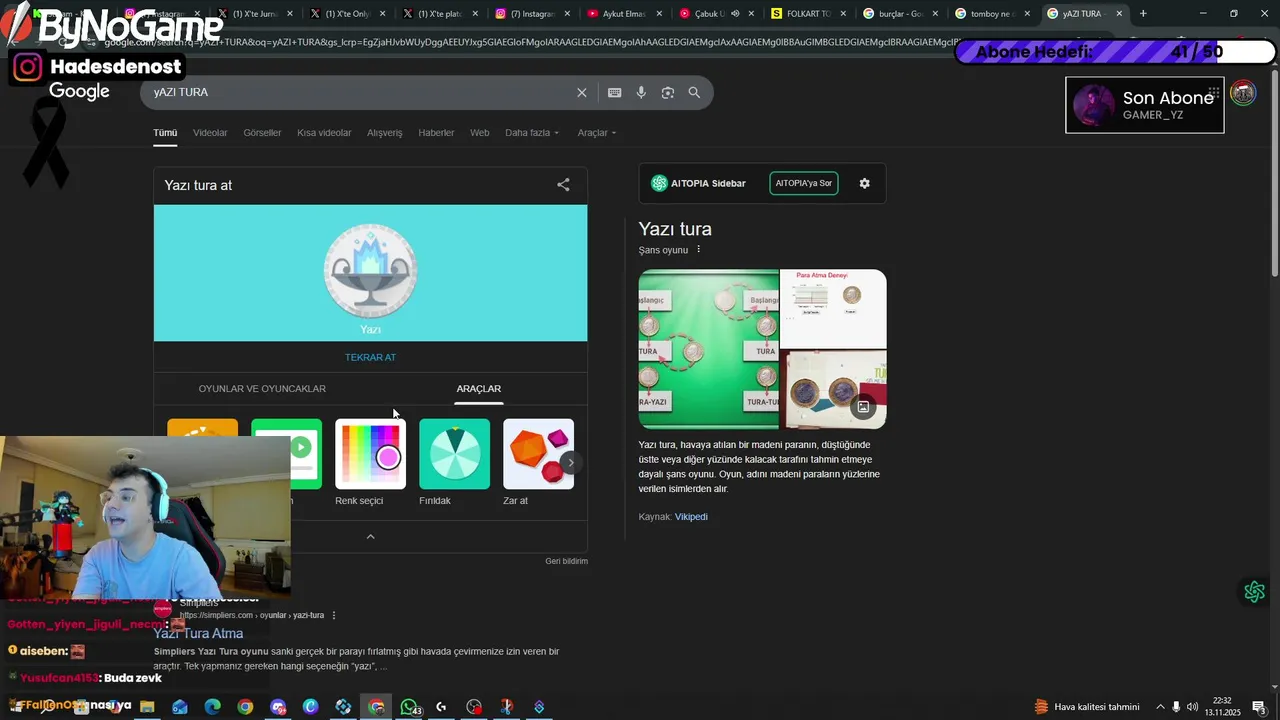This screenshot has height=720, width=1280.
Task: Go to Google homepage via logo
Action: pos(79,92)
